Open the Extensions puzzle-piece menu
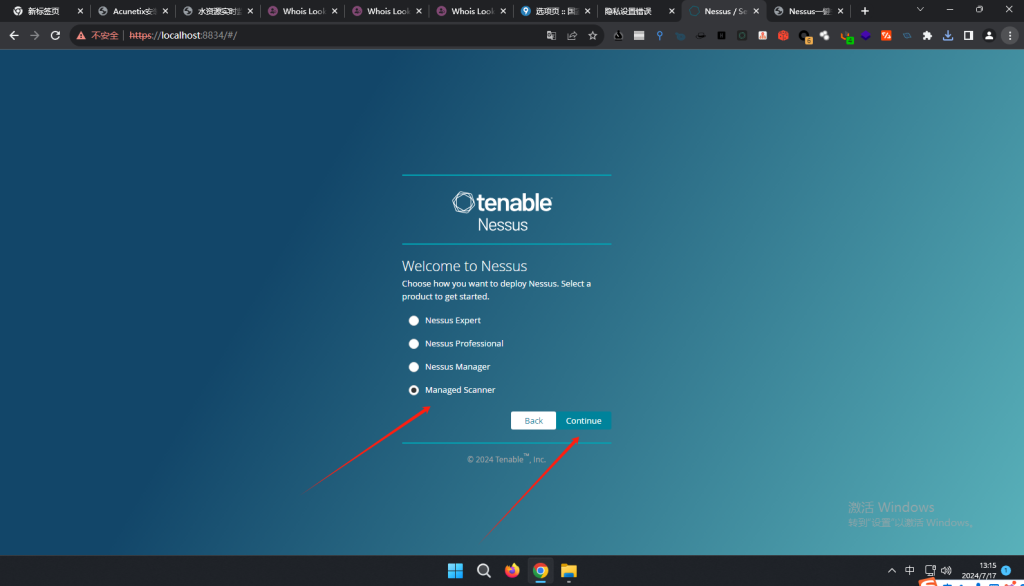The image size is (1024, 586). [927, 35]
